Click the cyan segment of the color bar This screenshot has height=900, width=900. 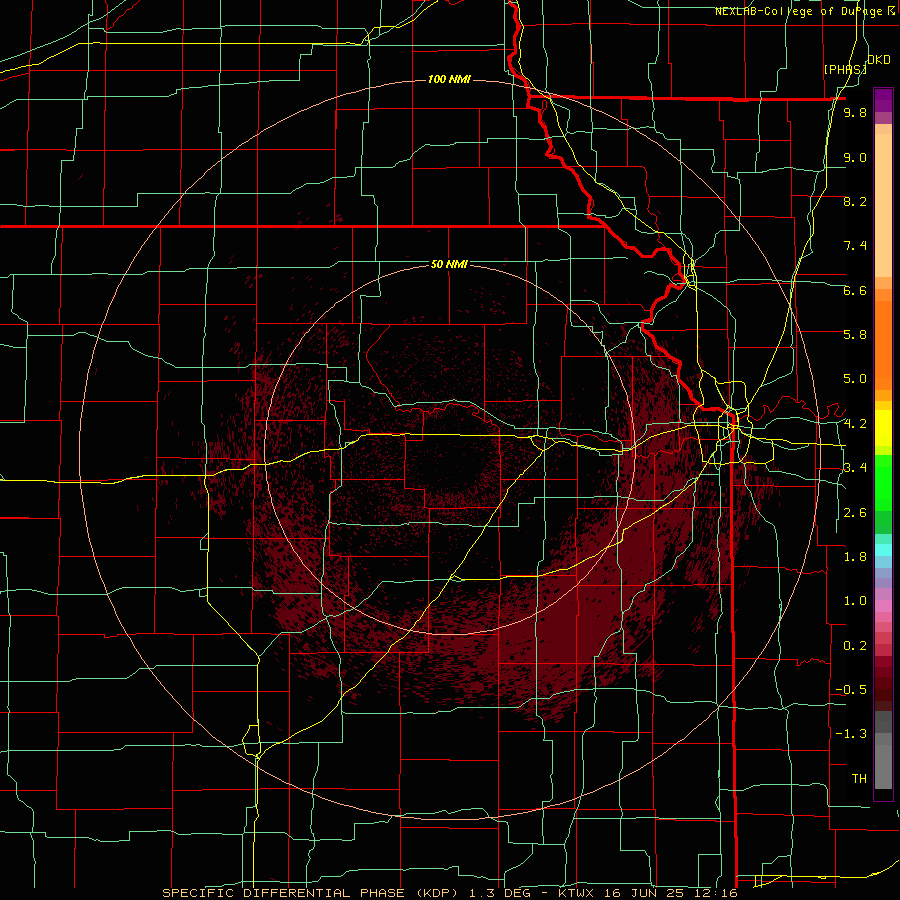tap(883, 550)
